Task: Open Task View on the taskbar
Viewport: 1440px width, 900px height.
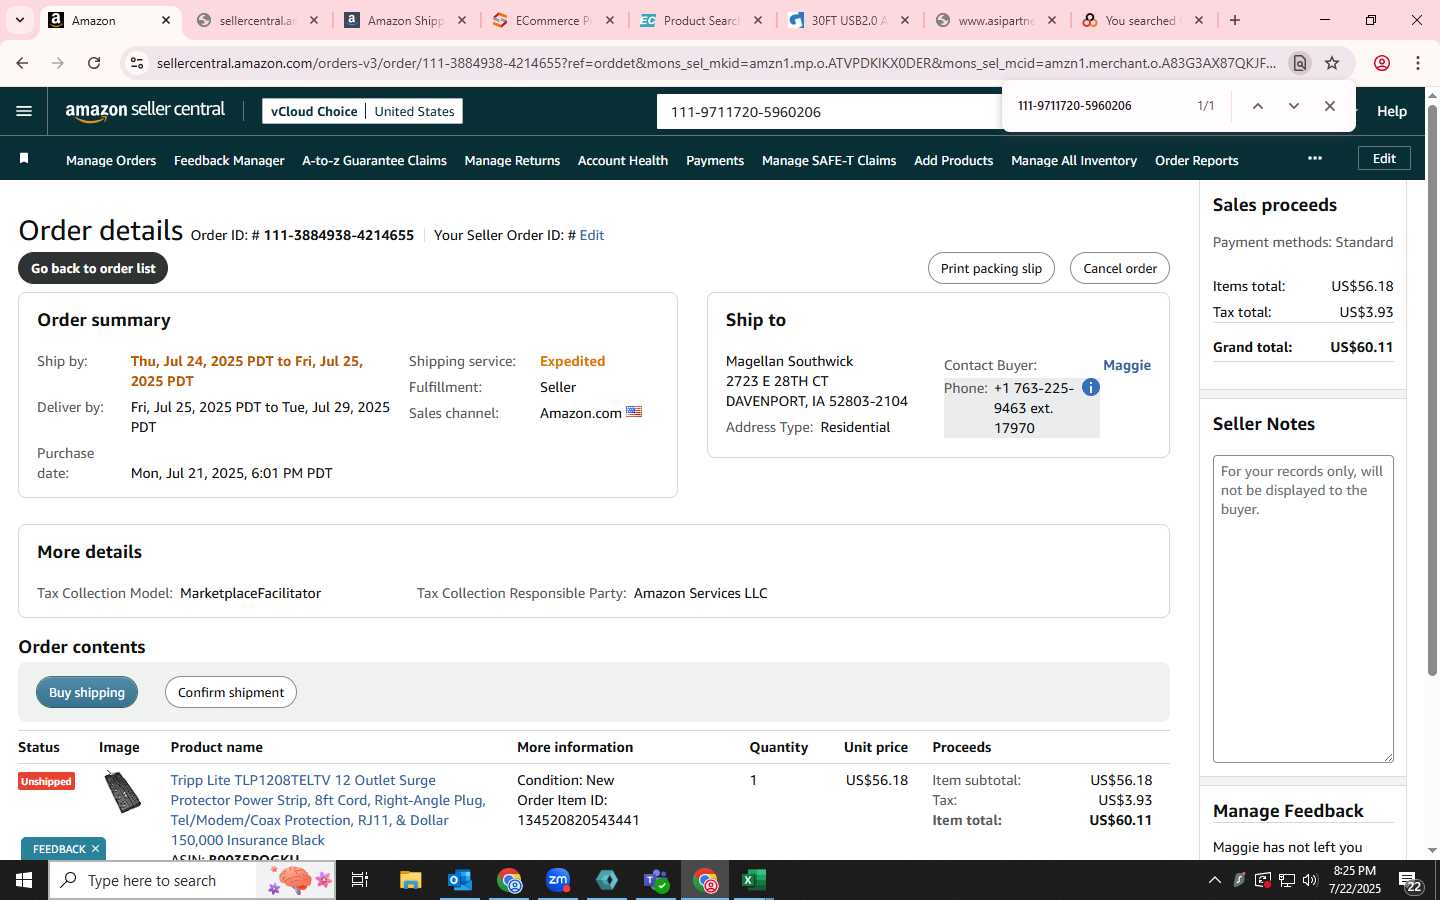Action: pos(360,880)
